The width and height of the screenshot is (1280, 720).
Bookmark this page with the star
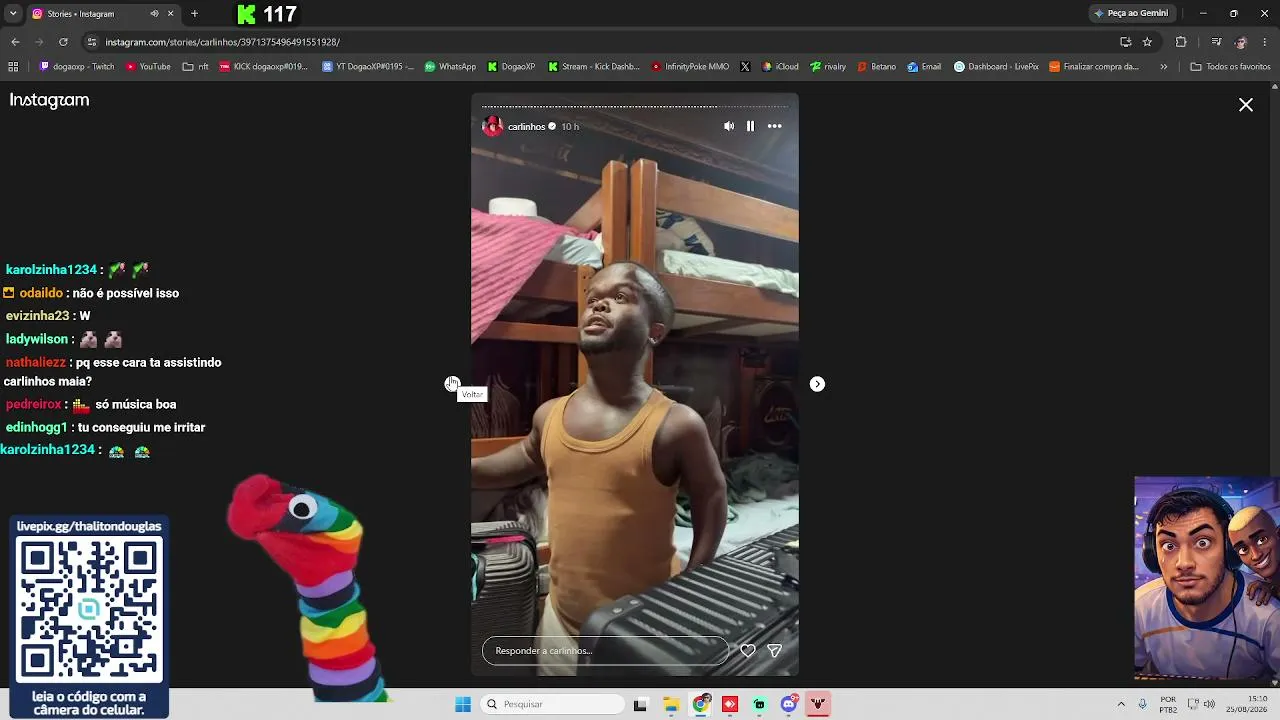click(x=1147, y=42)
